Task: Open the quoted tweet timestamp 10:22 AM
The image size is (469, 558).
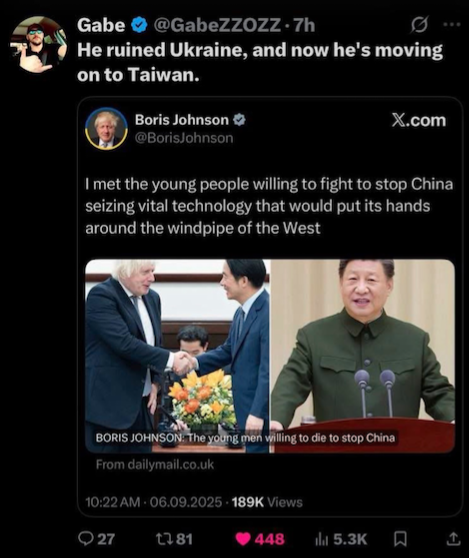Action: (x=113, y=502)
